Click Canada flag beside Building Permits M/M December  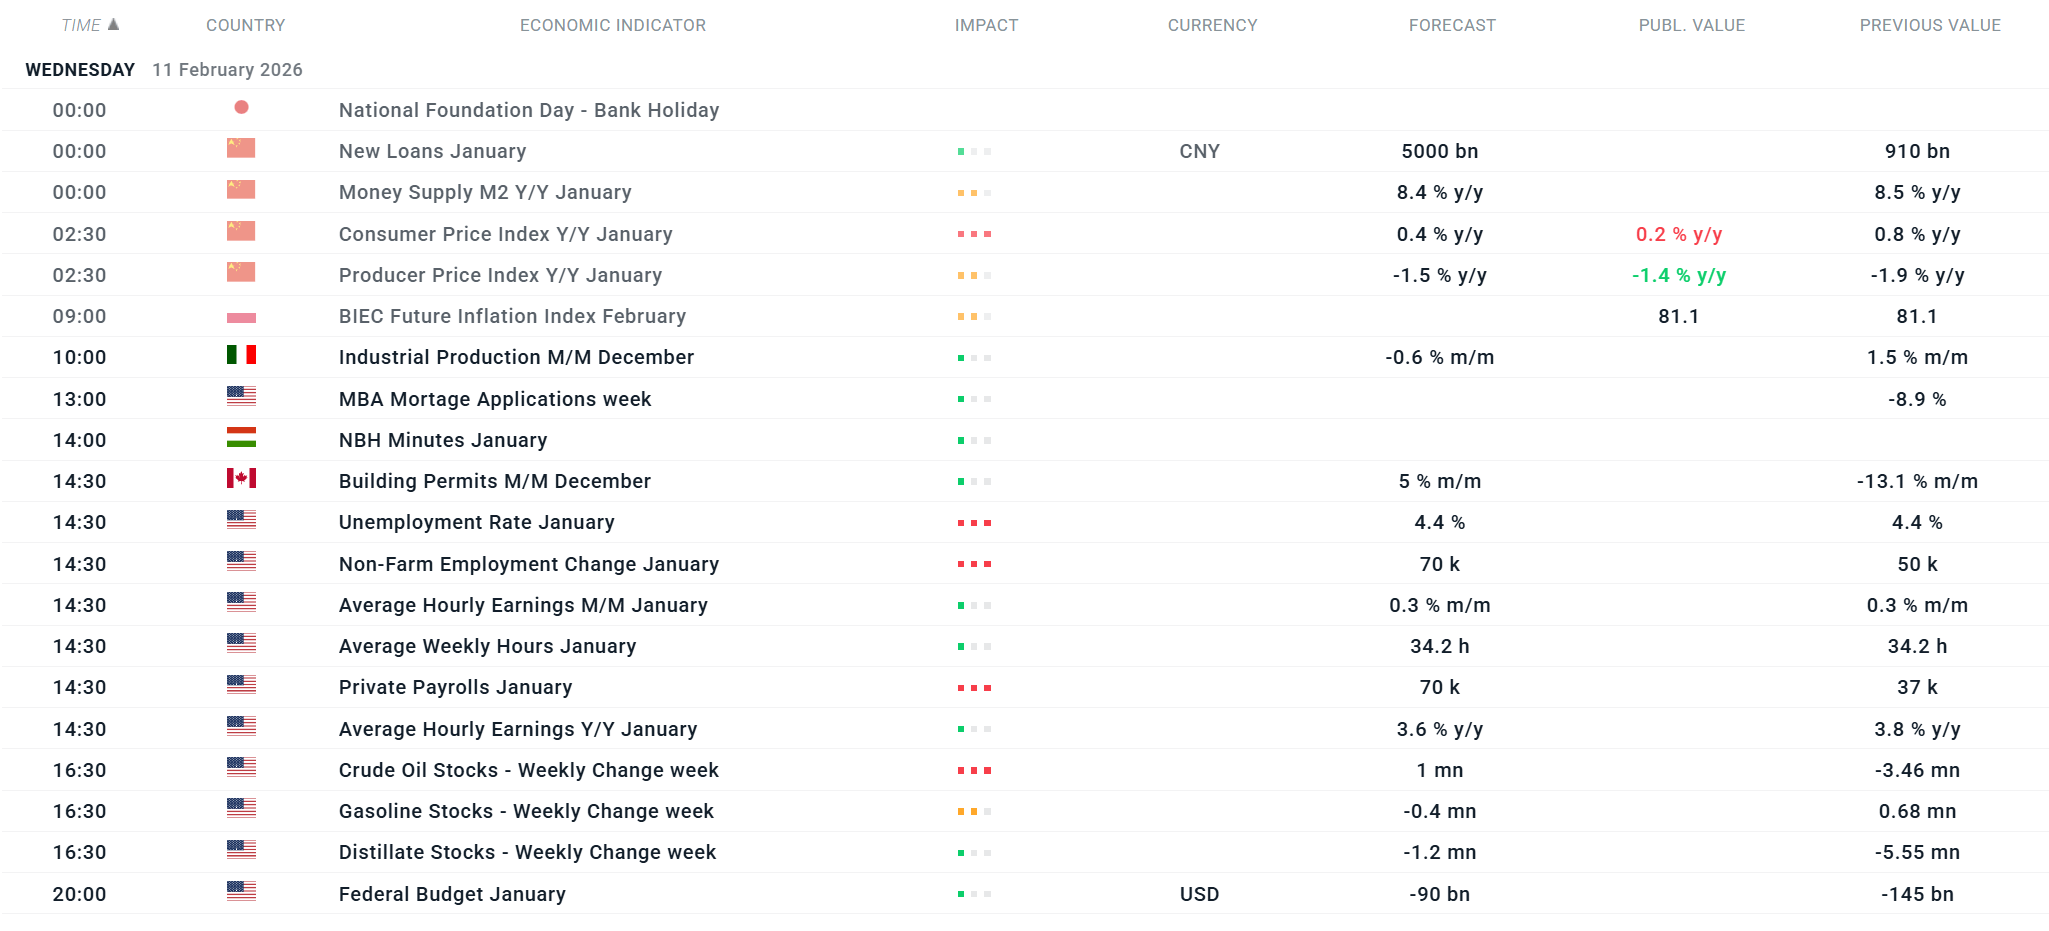pos(241,479)
